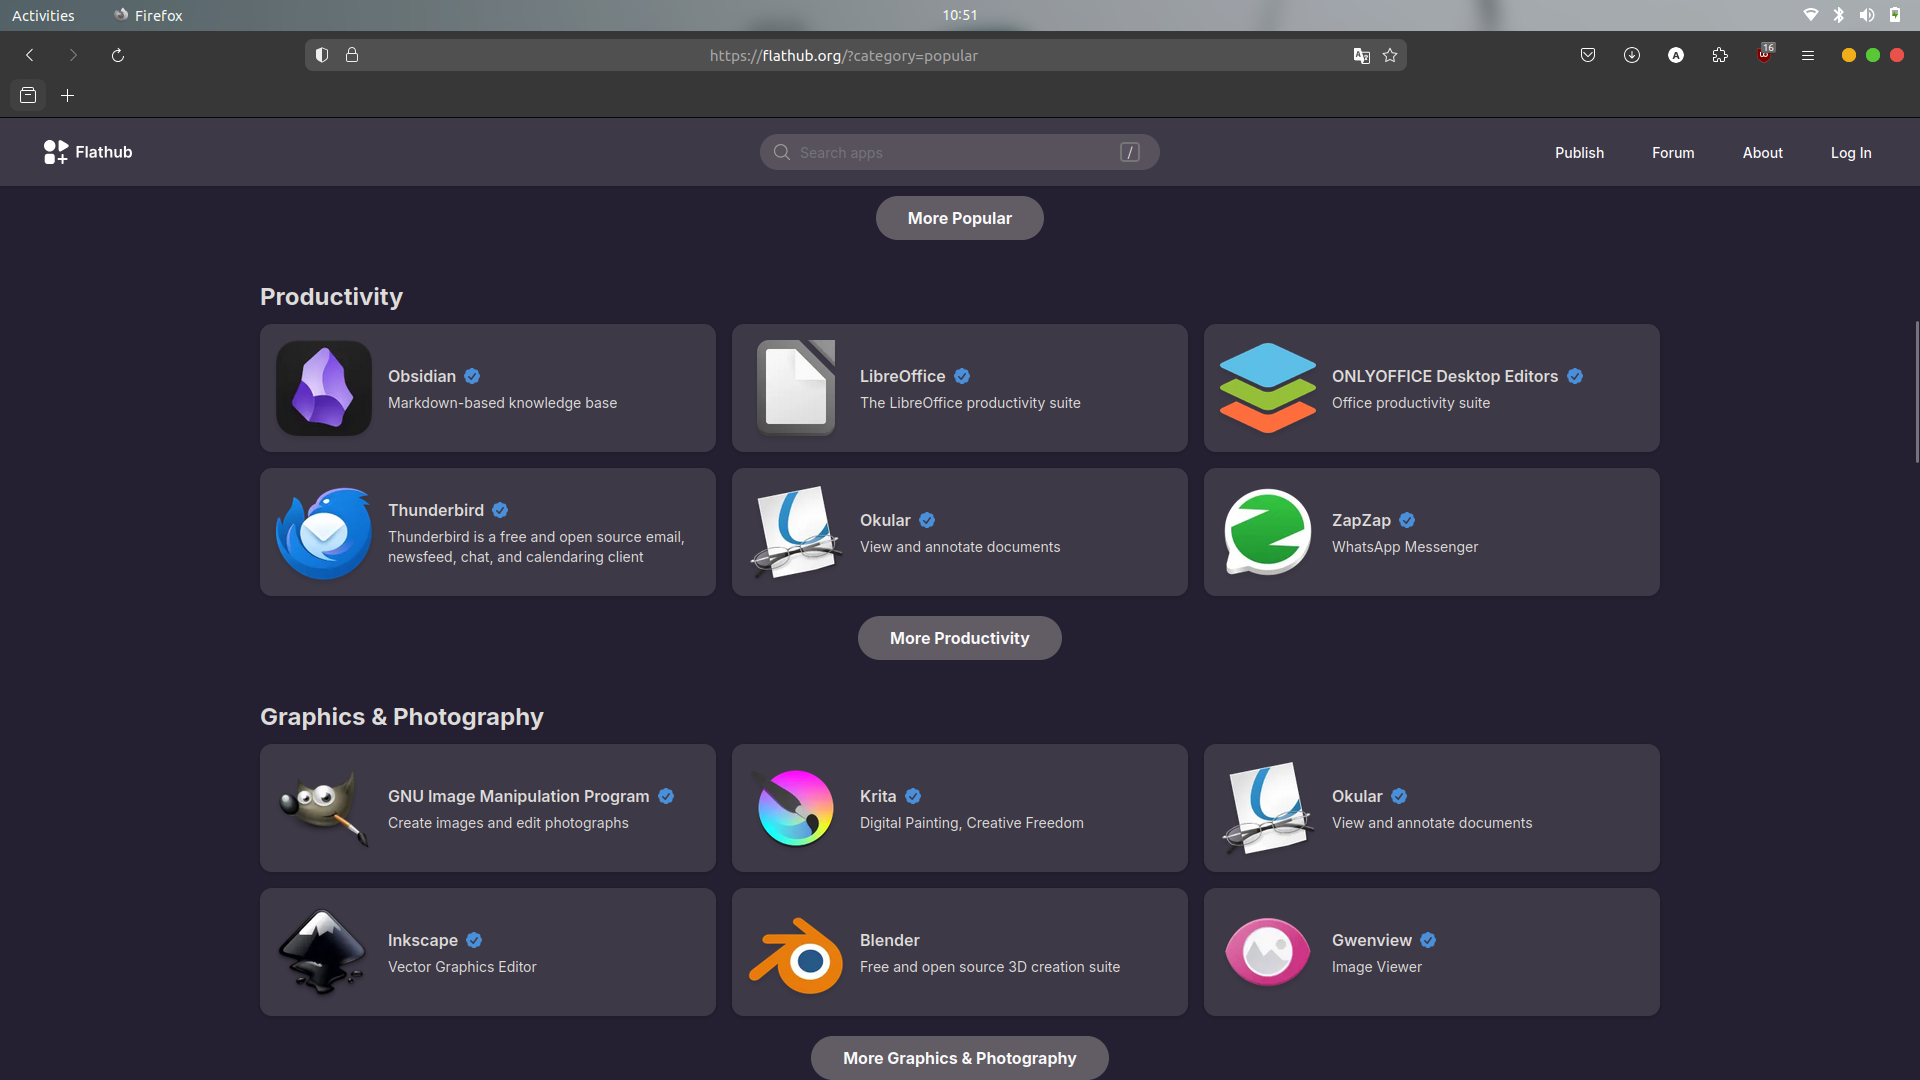
Task: Open the Publish page link
Action: click(1579, 152)
